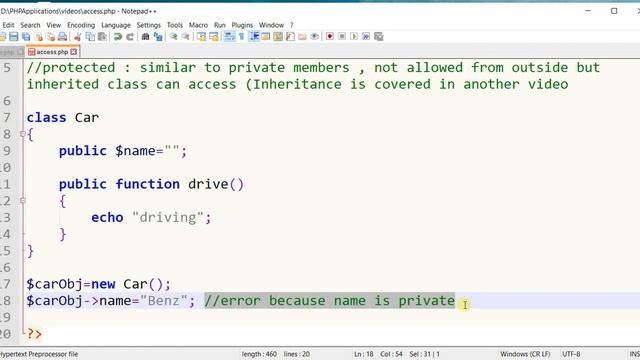The width and height of the screenshot is (640, 360).
Task: Click the Copy toolbar icon
Action: tap(90, 37)
